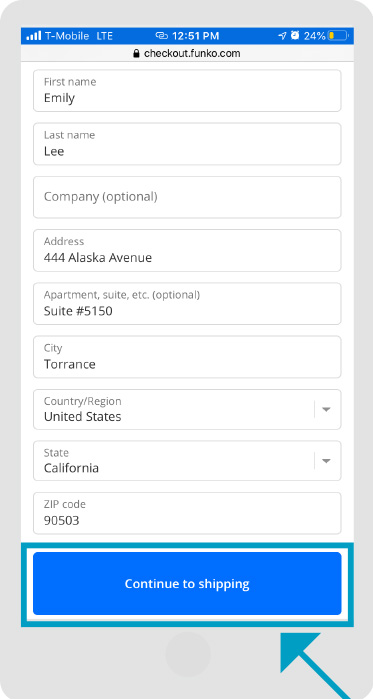Edit the Last name field with Lee
Image resolution: width=373 pixels, height=699 pixels.
point(187,144)
